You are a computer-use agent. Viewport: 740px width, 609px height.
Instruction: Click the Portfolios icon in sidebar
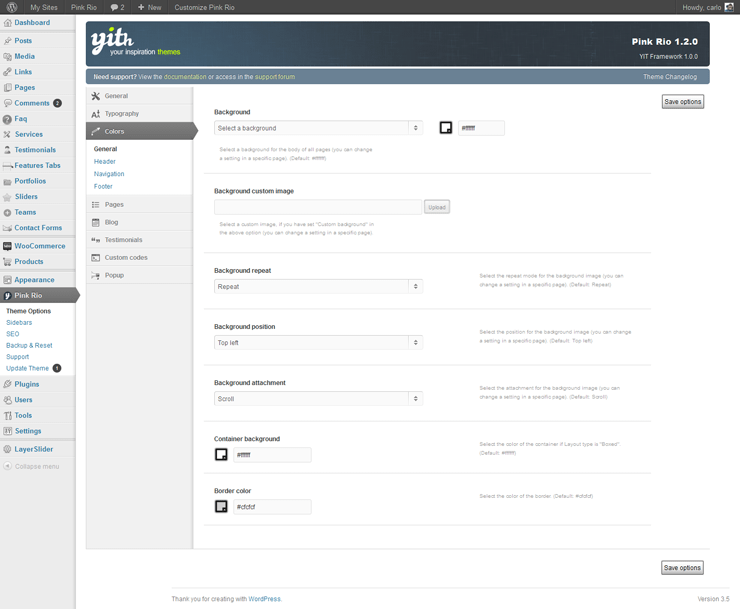coord(8,181)
